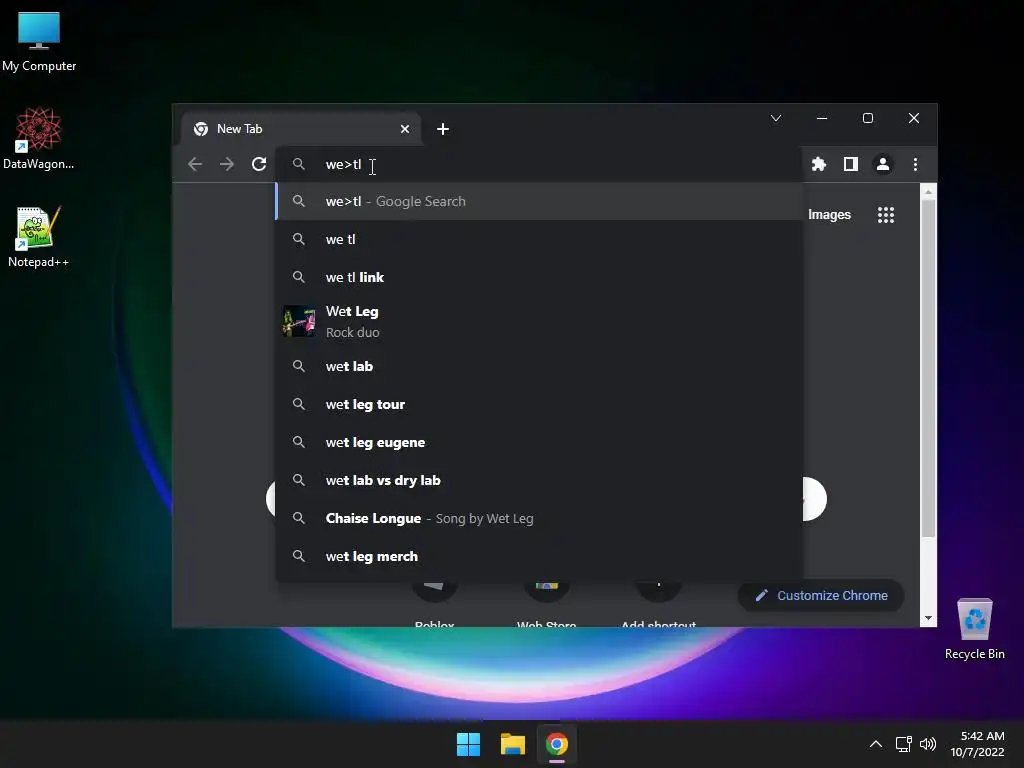Open Google apps grid
The width and height of the screenshot is (1024, 768).
(886, 215)
